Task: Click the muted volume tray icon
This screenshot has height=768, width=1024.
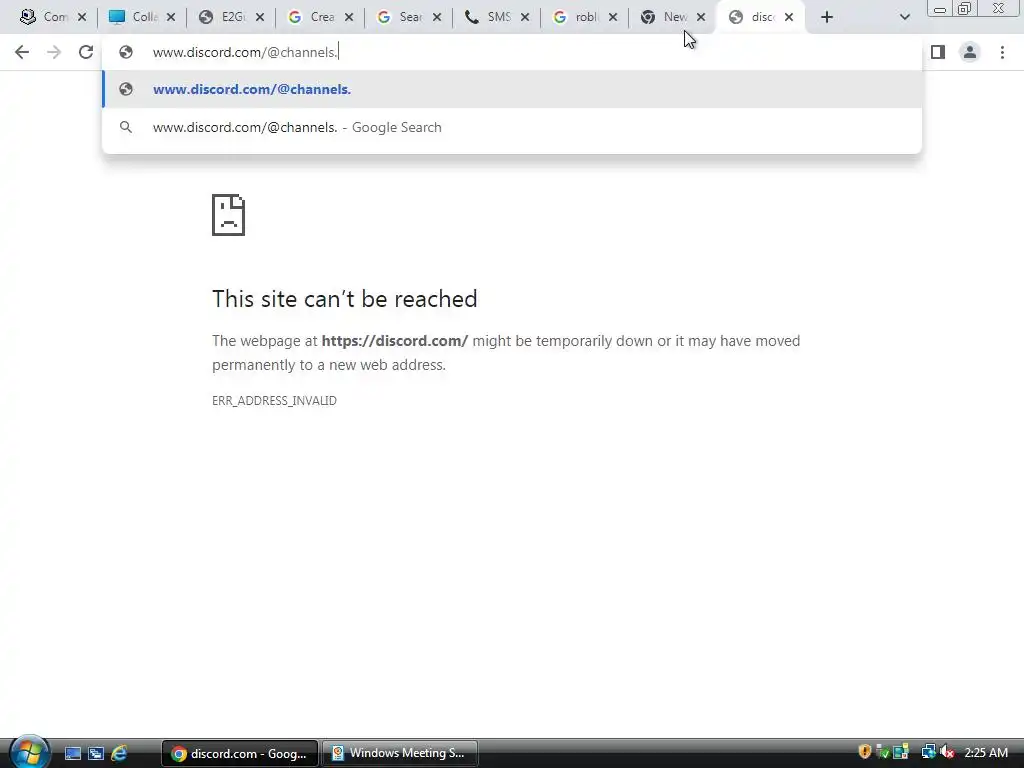Action: pos(947,752)
